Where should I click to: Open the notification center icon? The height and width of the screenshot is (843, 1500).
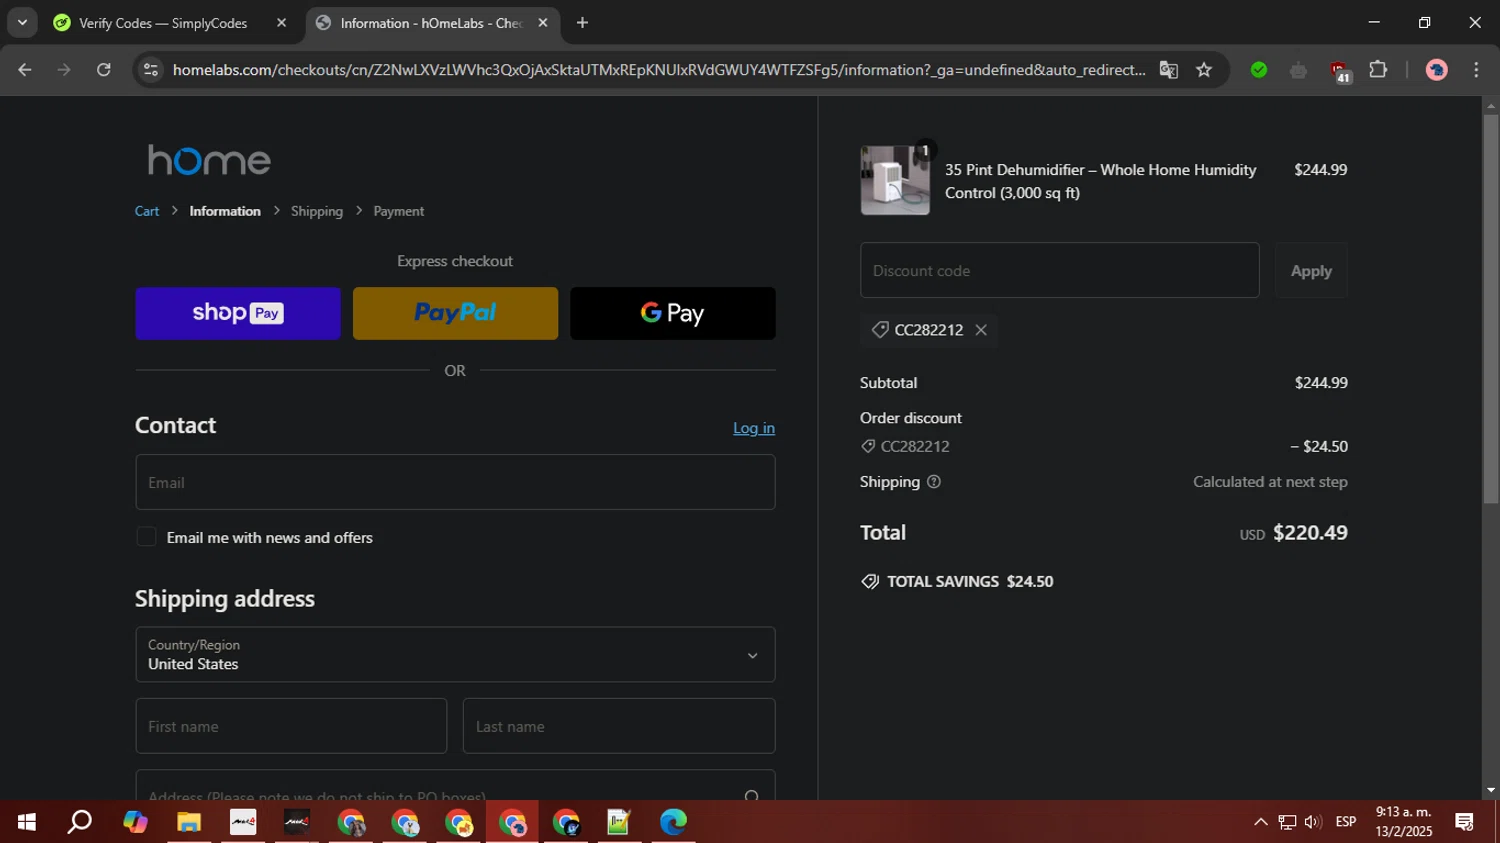point(1465,822)
